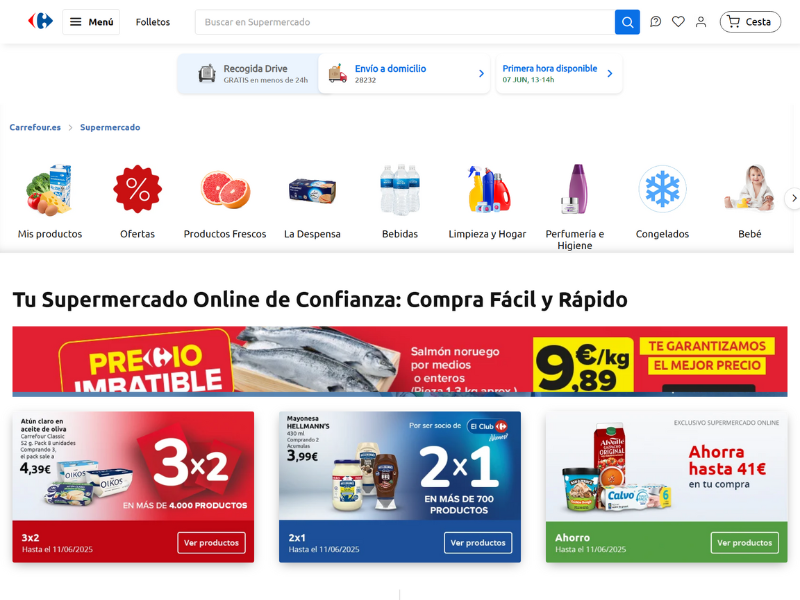Expand Primera hora disponible time slots

[x=559, y=73]
